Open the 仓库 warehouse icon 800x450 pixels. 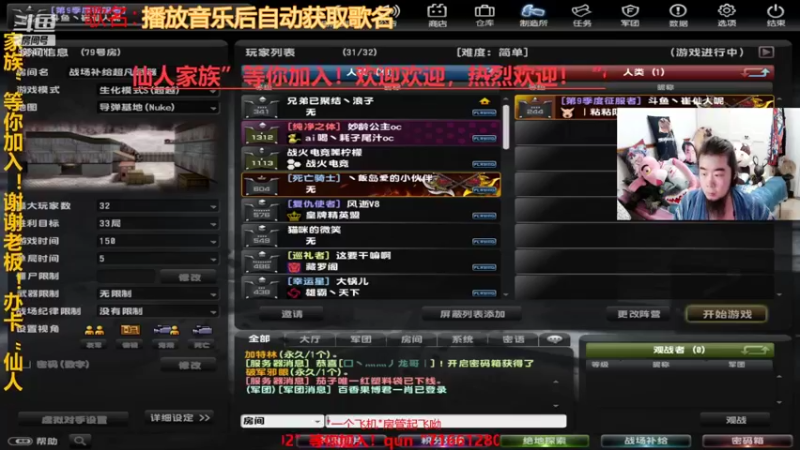[x=484, y=15]
